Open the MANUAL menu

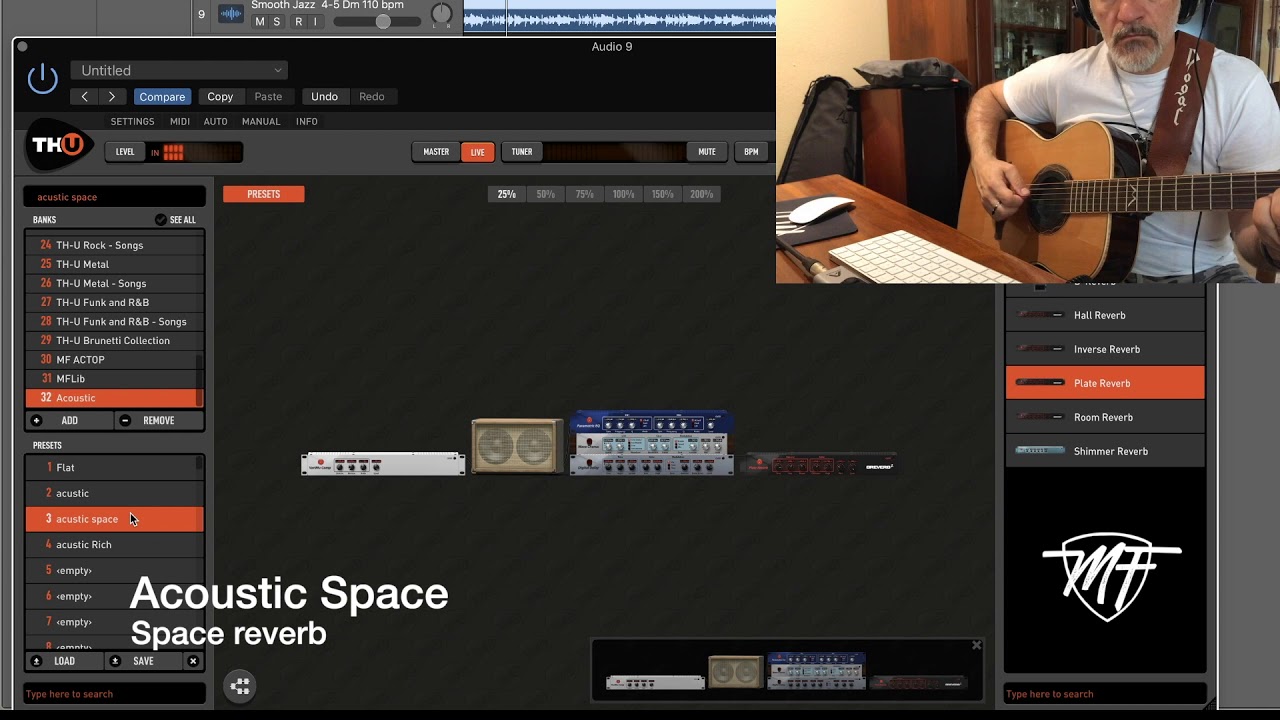coord(261,122)
